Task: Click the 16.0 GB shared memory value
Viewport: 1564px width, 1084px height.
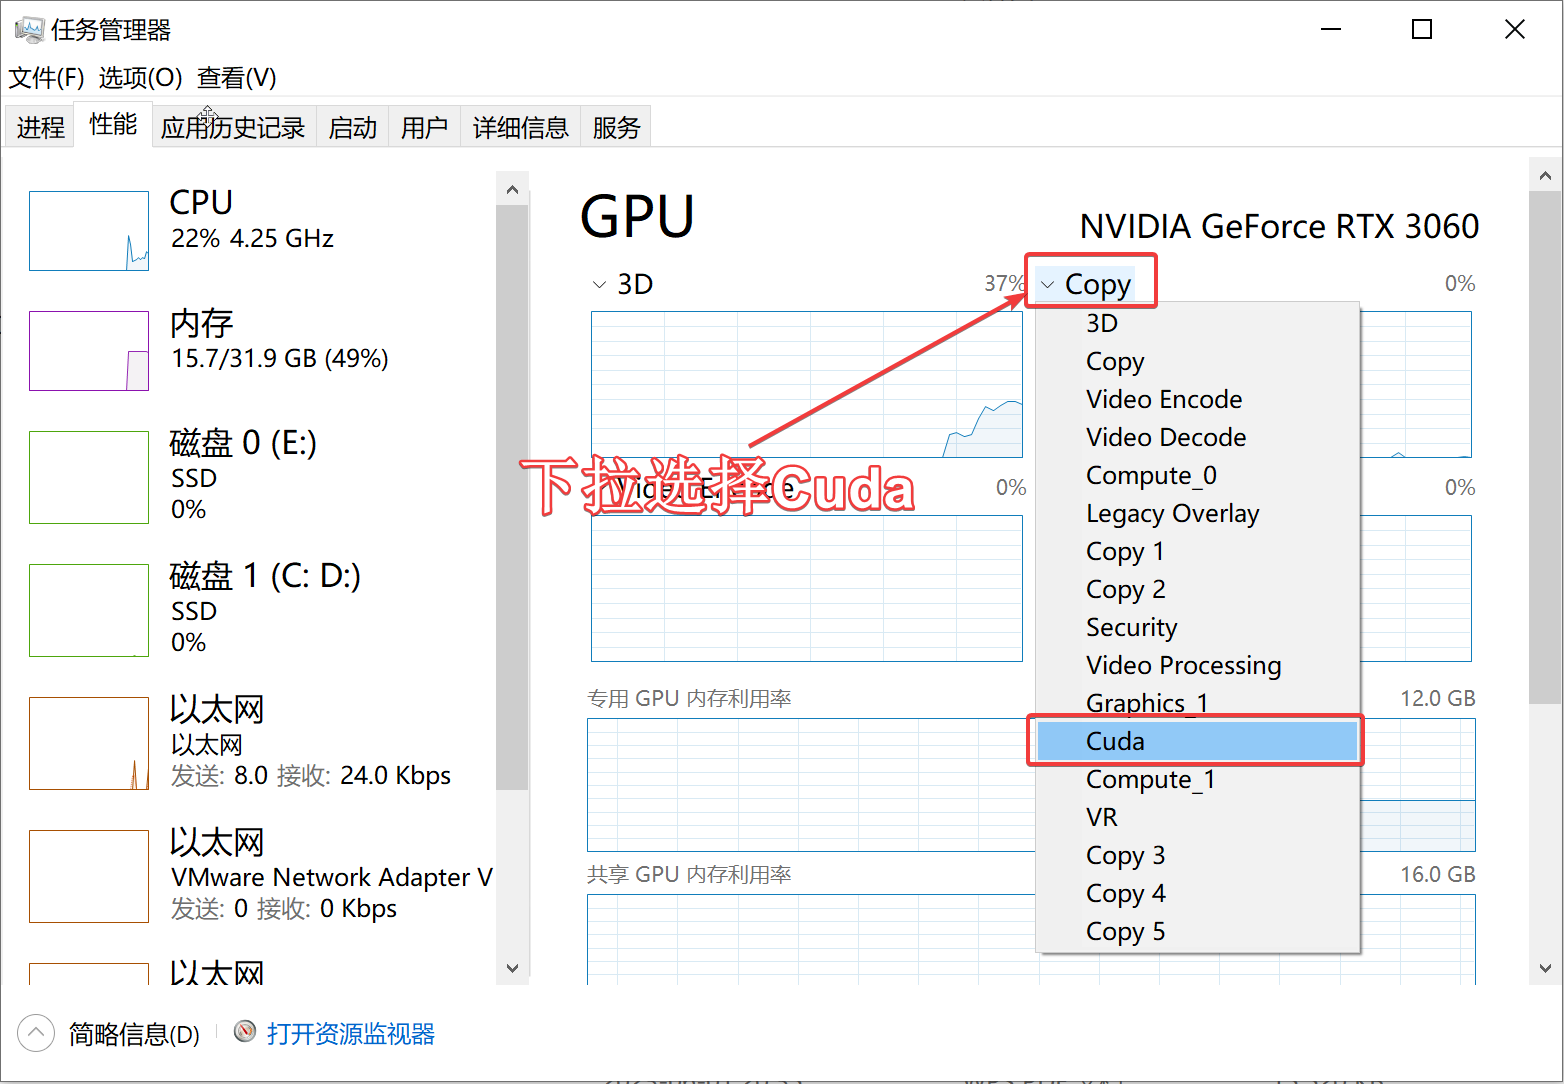Action: click(x=1437, y=874)
